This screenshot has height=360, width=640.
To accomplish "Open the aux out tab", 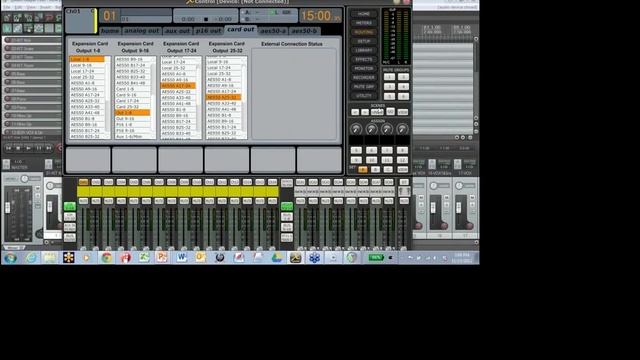I will 178,31.
